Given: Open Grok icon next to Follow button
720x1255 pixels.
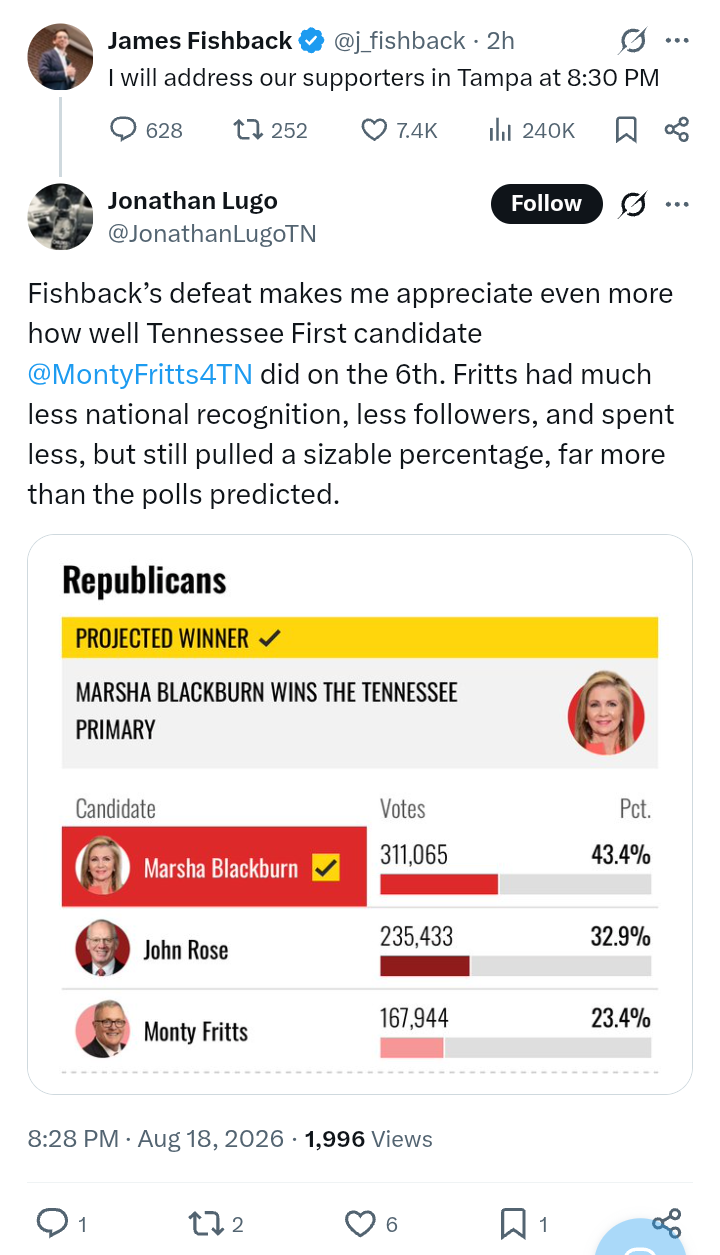Looking at the screenshot, I should (x=633, y=204).
